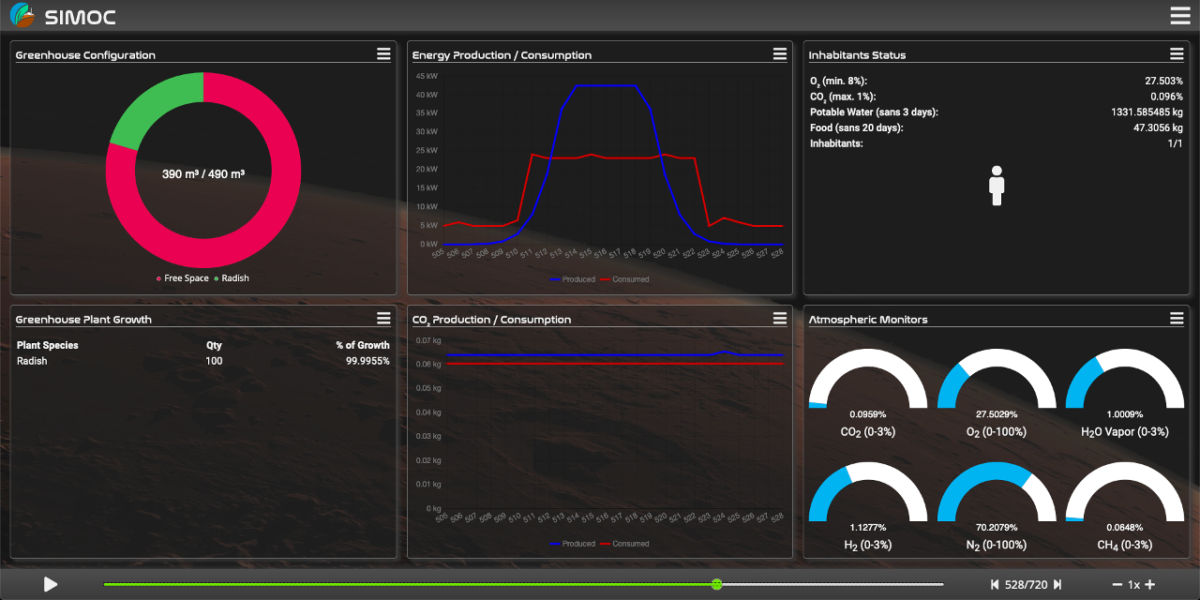
Task: Open Energy Production / Consumption panel menu
Action: [780, 54]
